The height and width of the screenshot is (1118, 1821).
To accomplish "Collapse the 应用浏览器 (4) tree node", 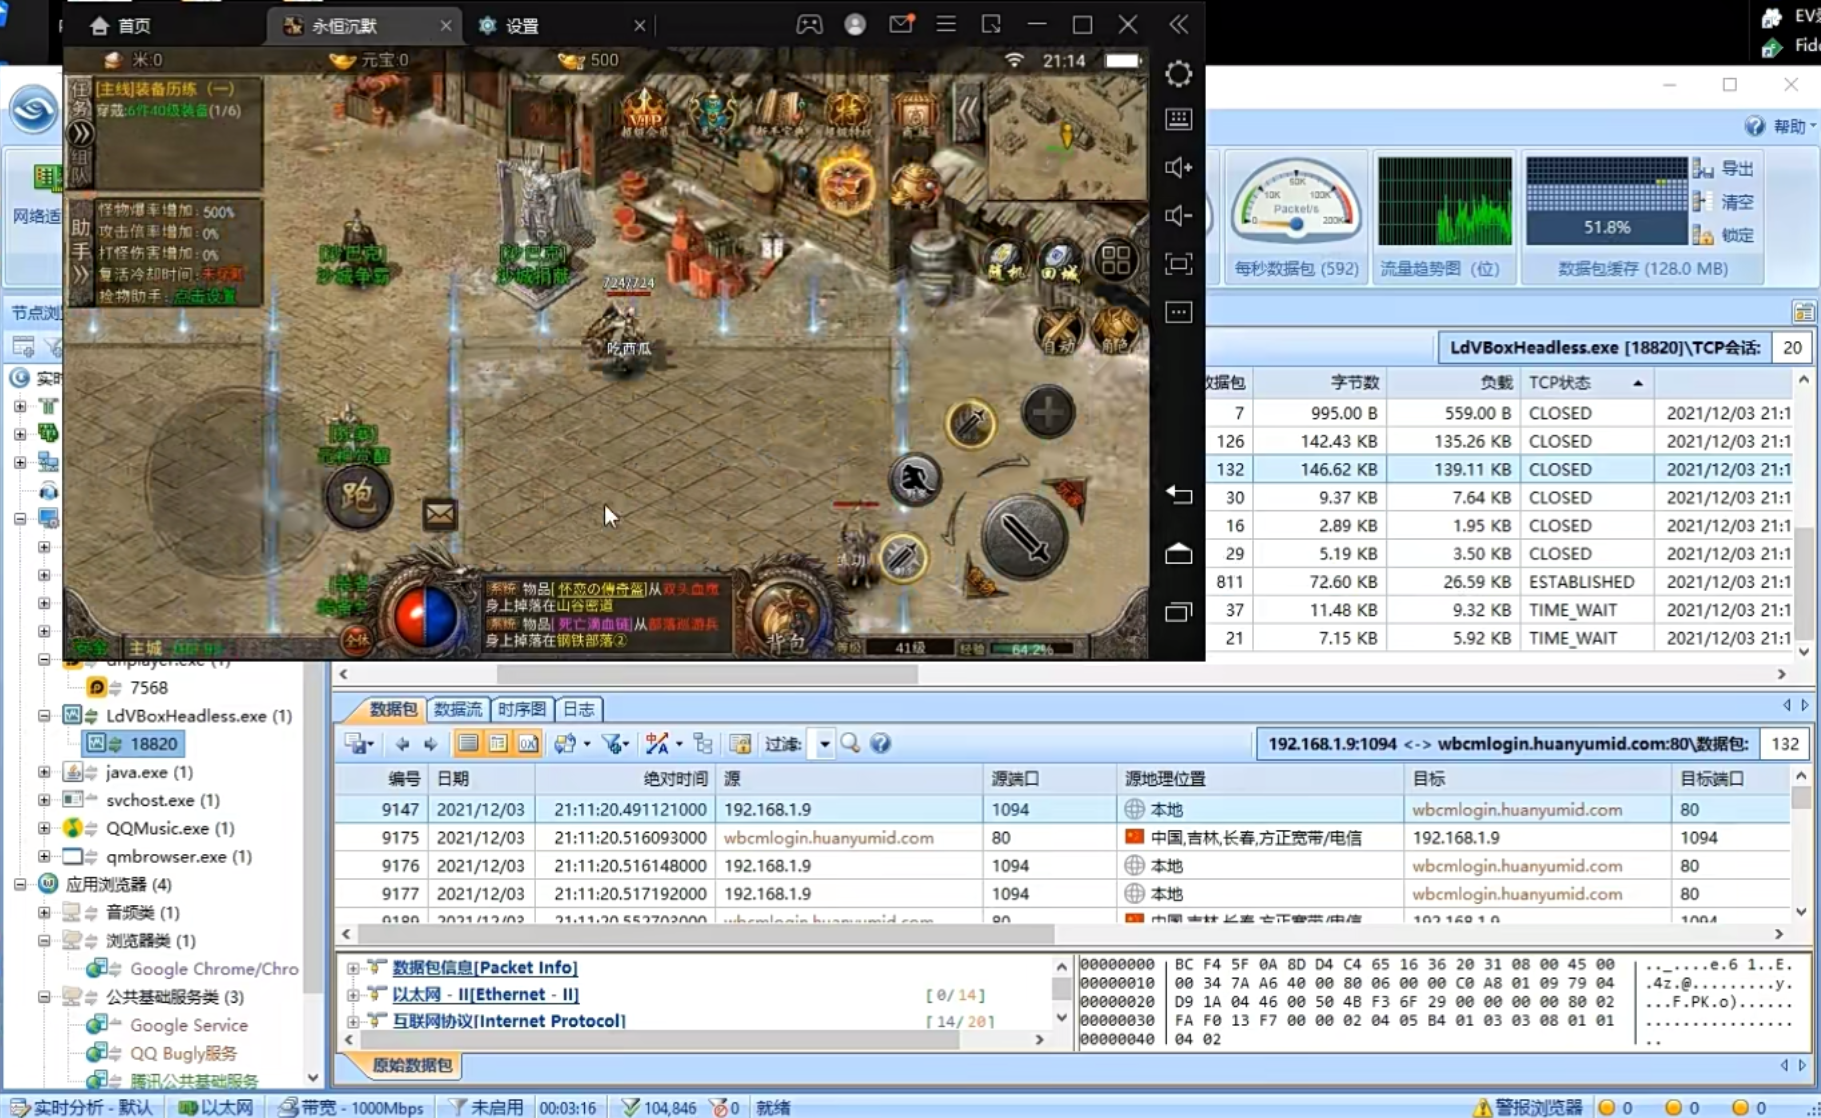I will coord(20,884).
